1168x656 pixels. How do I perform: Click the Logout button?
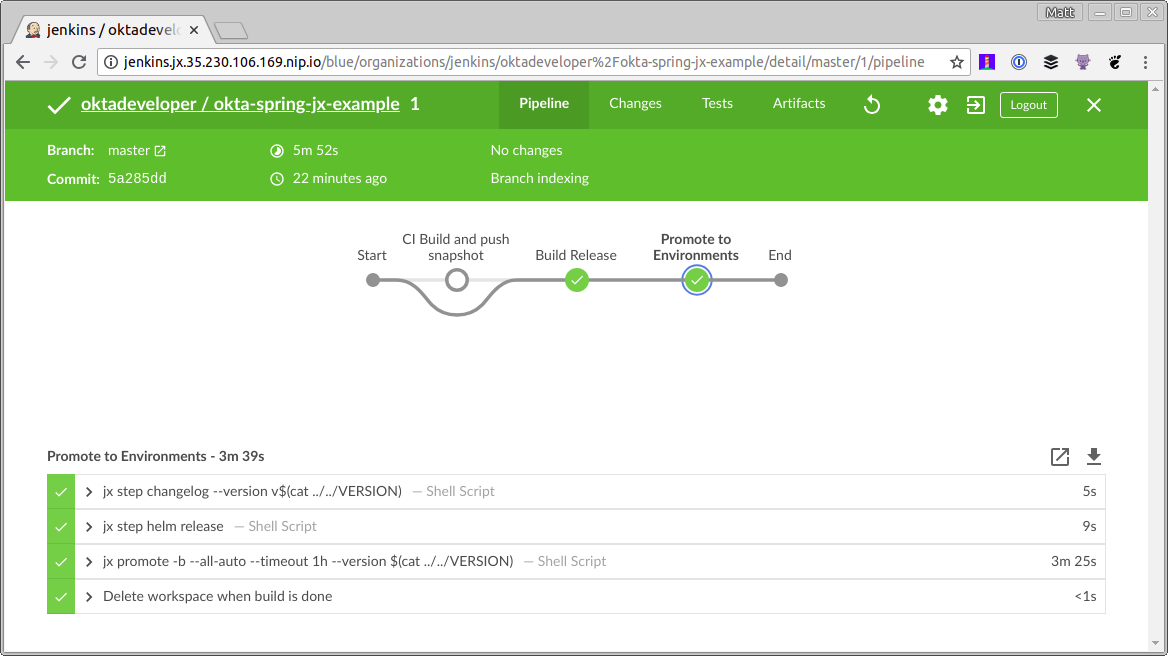pyautogui.click(x=1028, y=105)
